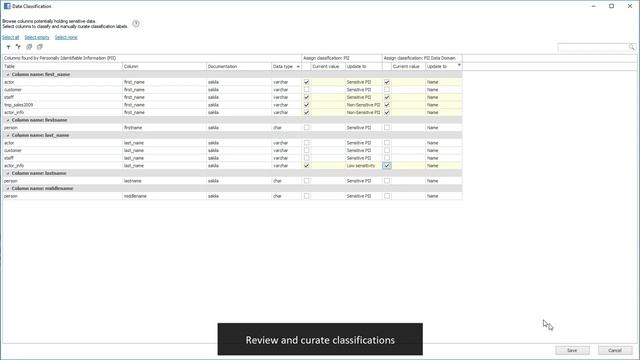The width and height of the screenshot is (640, 360).
Task: Open dropdown arrow on Data Domain Update to header
Action: click(x=459, y=66)
